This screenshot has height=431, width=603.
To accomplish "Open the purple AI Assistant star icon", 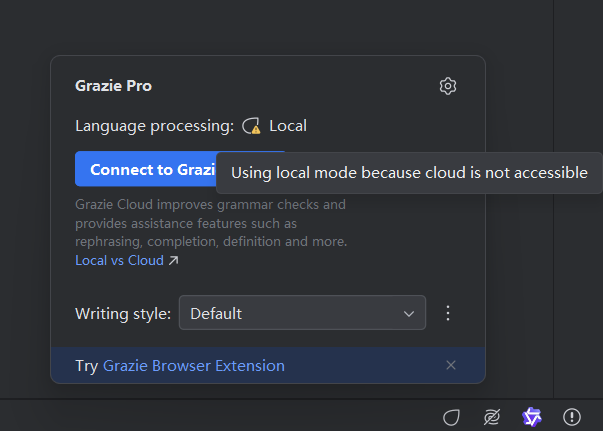I will pyautogui.click(x=532, y=417).
